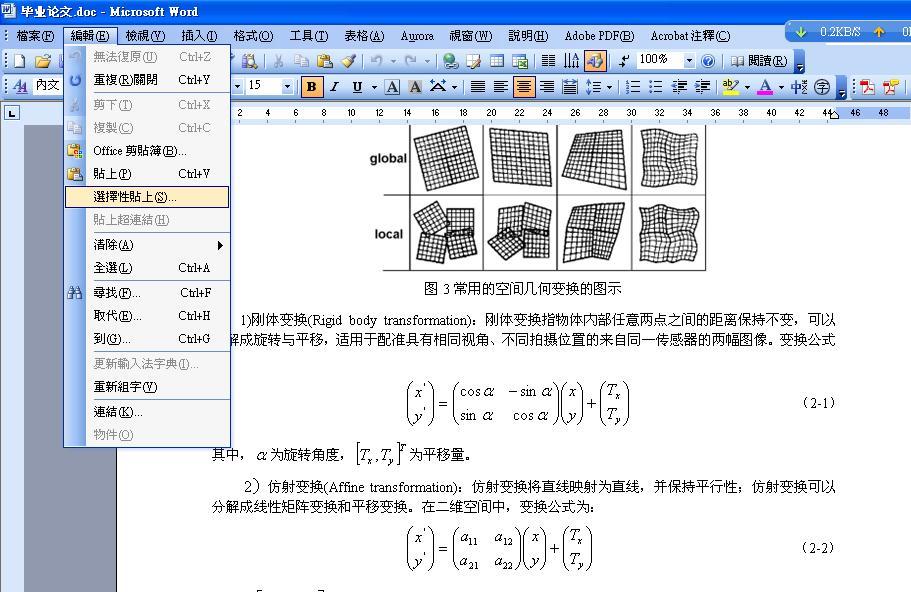Click the Tables and Borders pencil icon
Image resolution: width=911 pixels, height=592 pixels.
(x=474, y=60)
